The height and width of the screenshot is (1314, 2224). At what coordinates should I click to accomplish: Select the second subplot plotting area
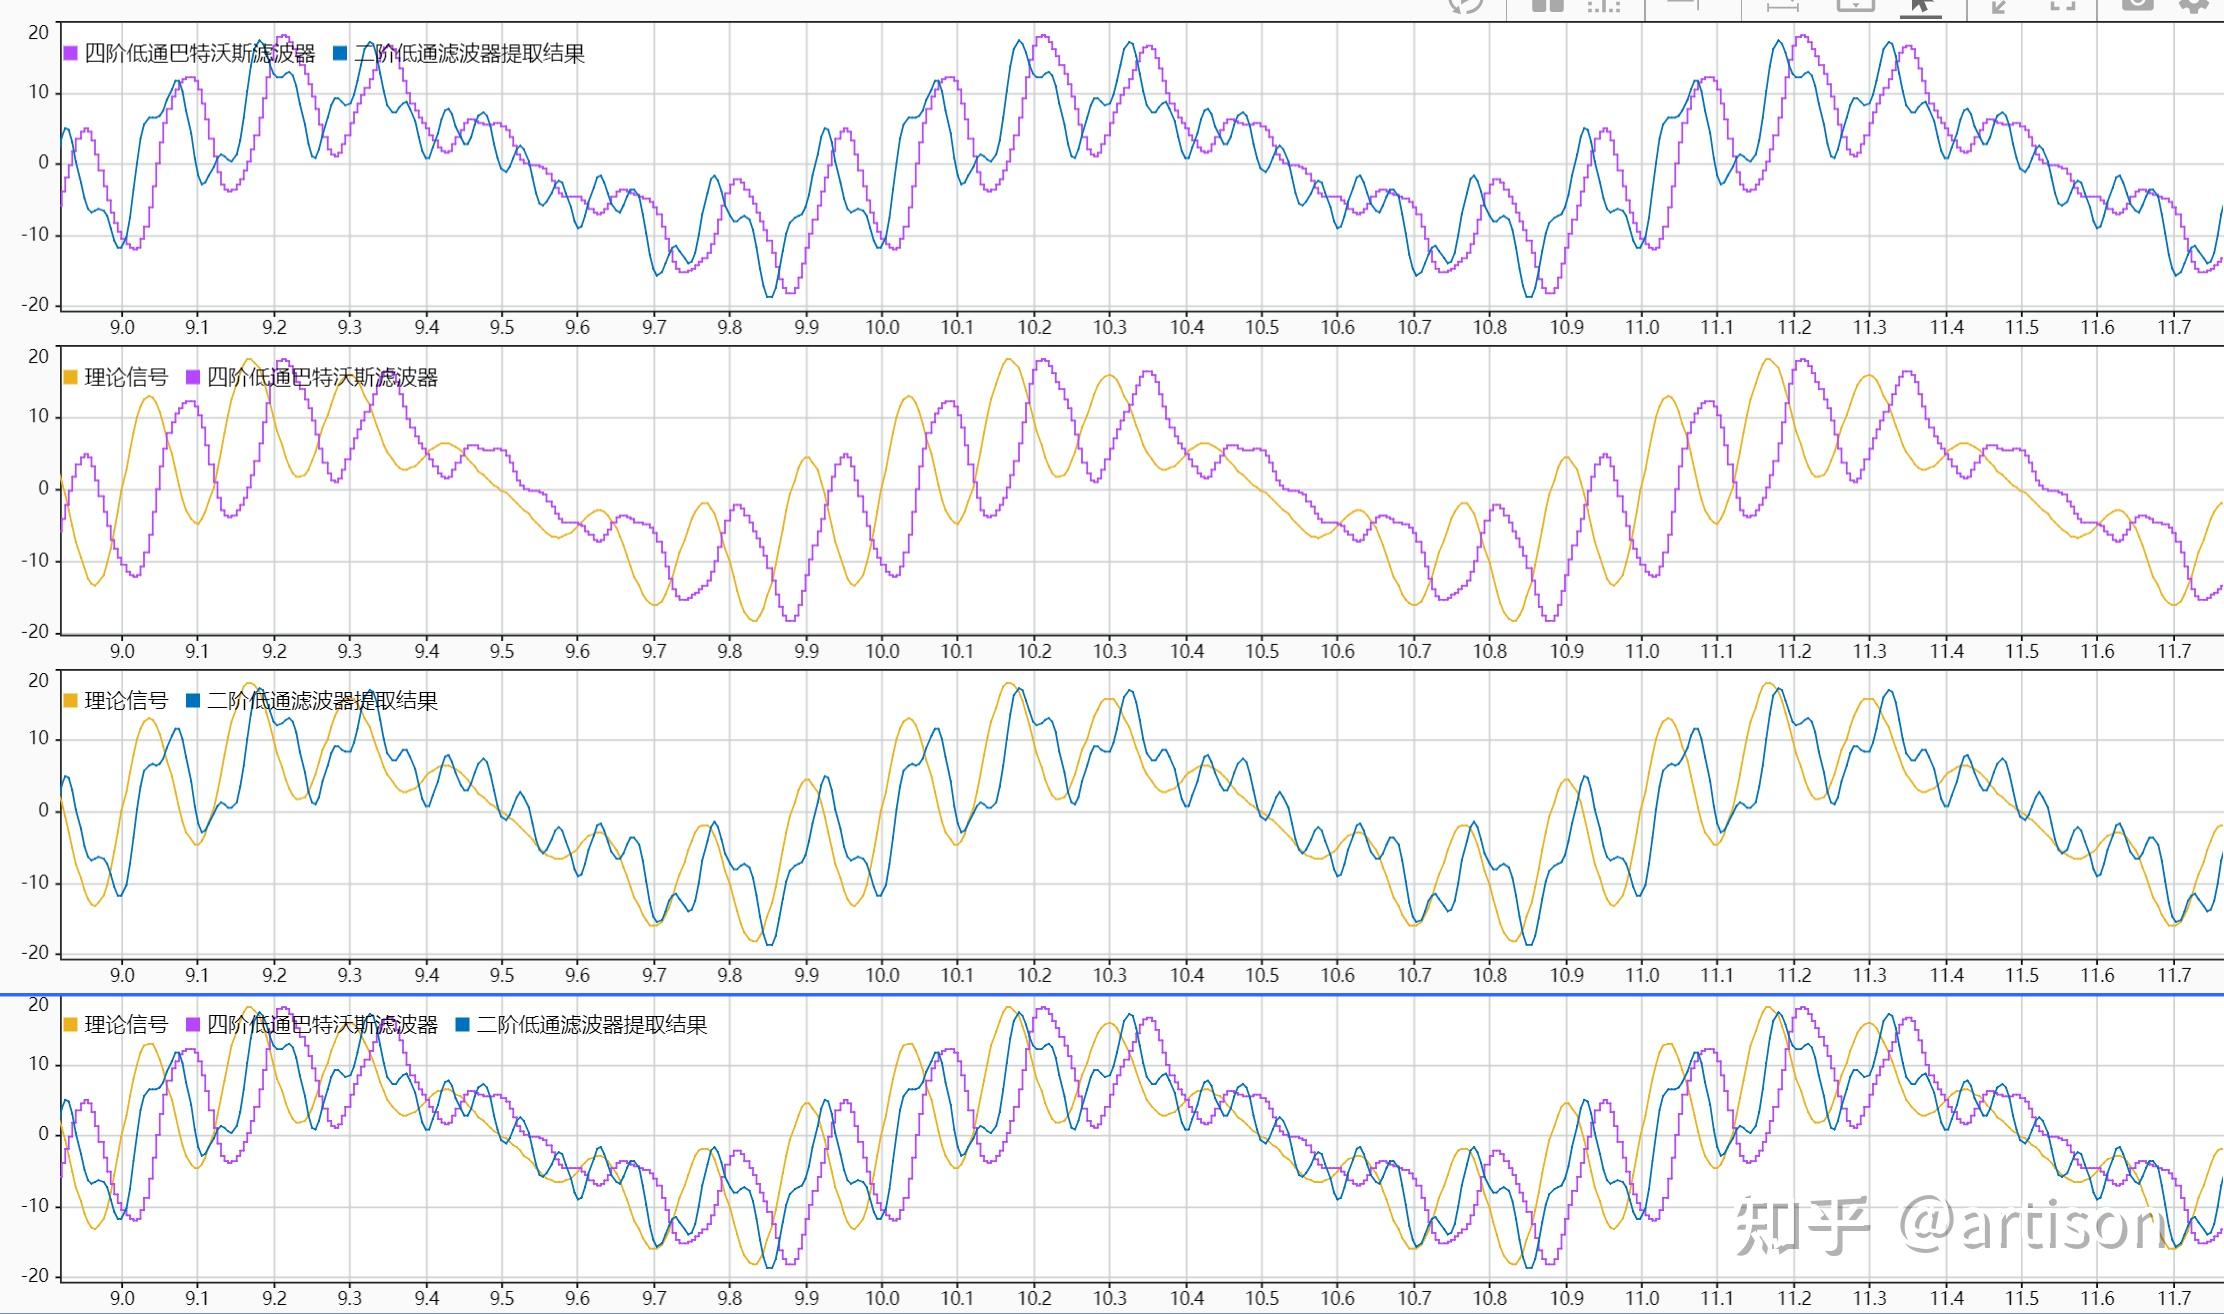click(x=1140, y=490)
